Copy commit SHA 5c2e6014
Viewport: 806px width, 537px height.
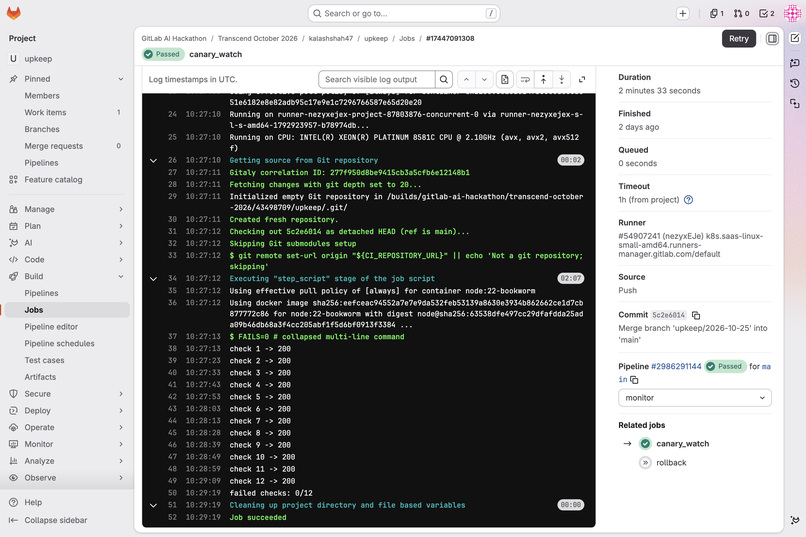[696, 315]
